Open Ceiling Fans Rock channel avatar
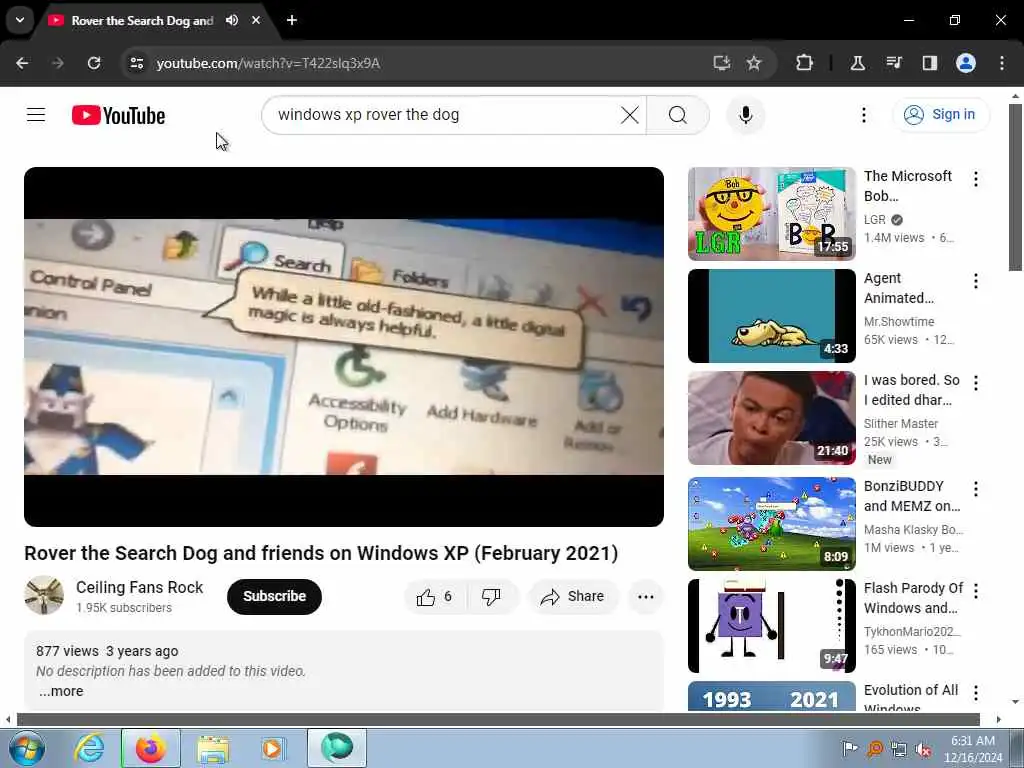The height and width of the screenshot is (768, 1024). (x=44, y=595)
